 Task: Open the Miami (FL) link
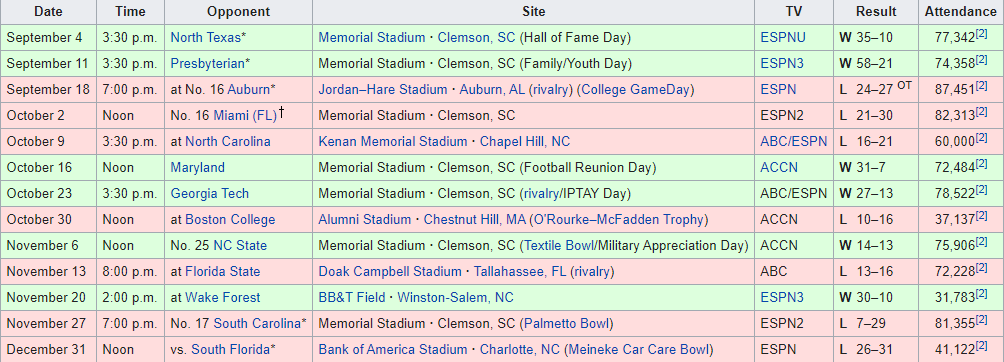tap(245, 116)
